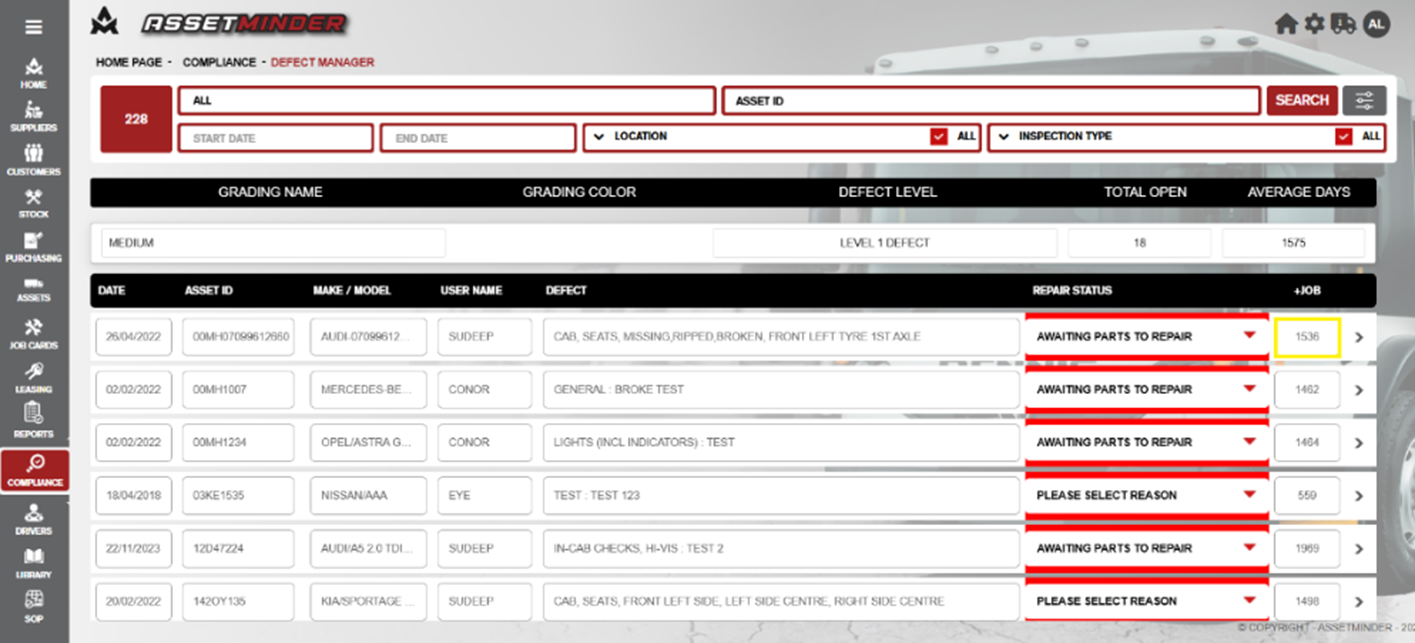The height and width of the screenshot is (643, 1415).
Task: Open repair status dropdown for 00MH1234
Action: 1146,443
